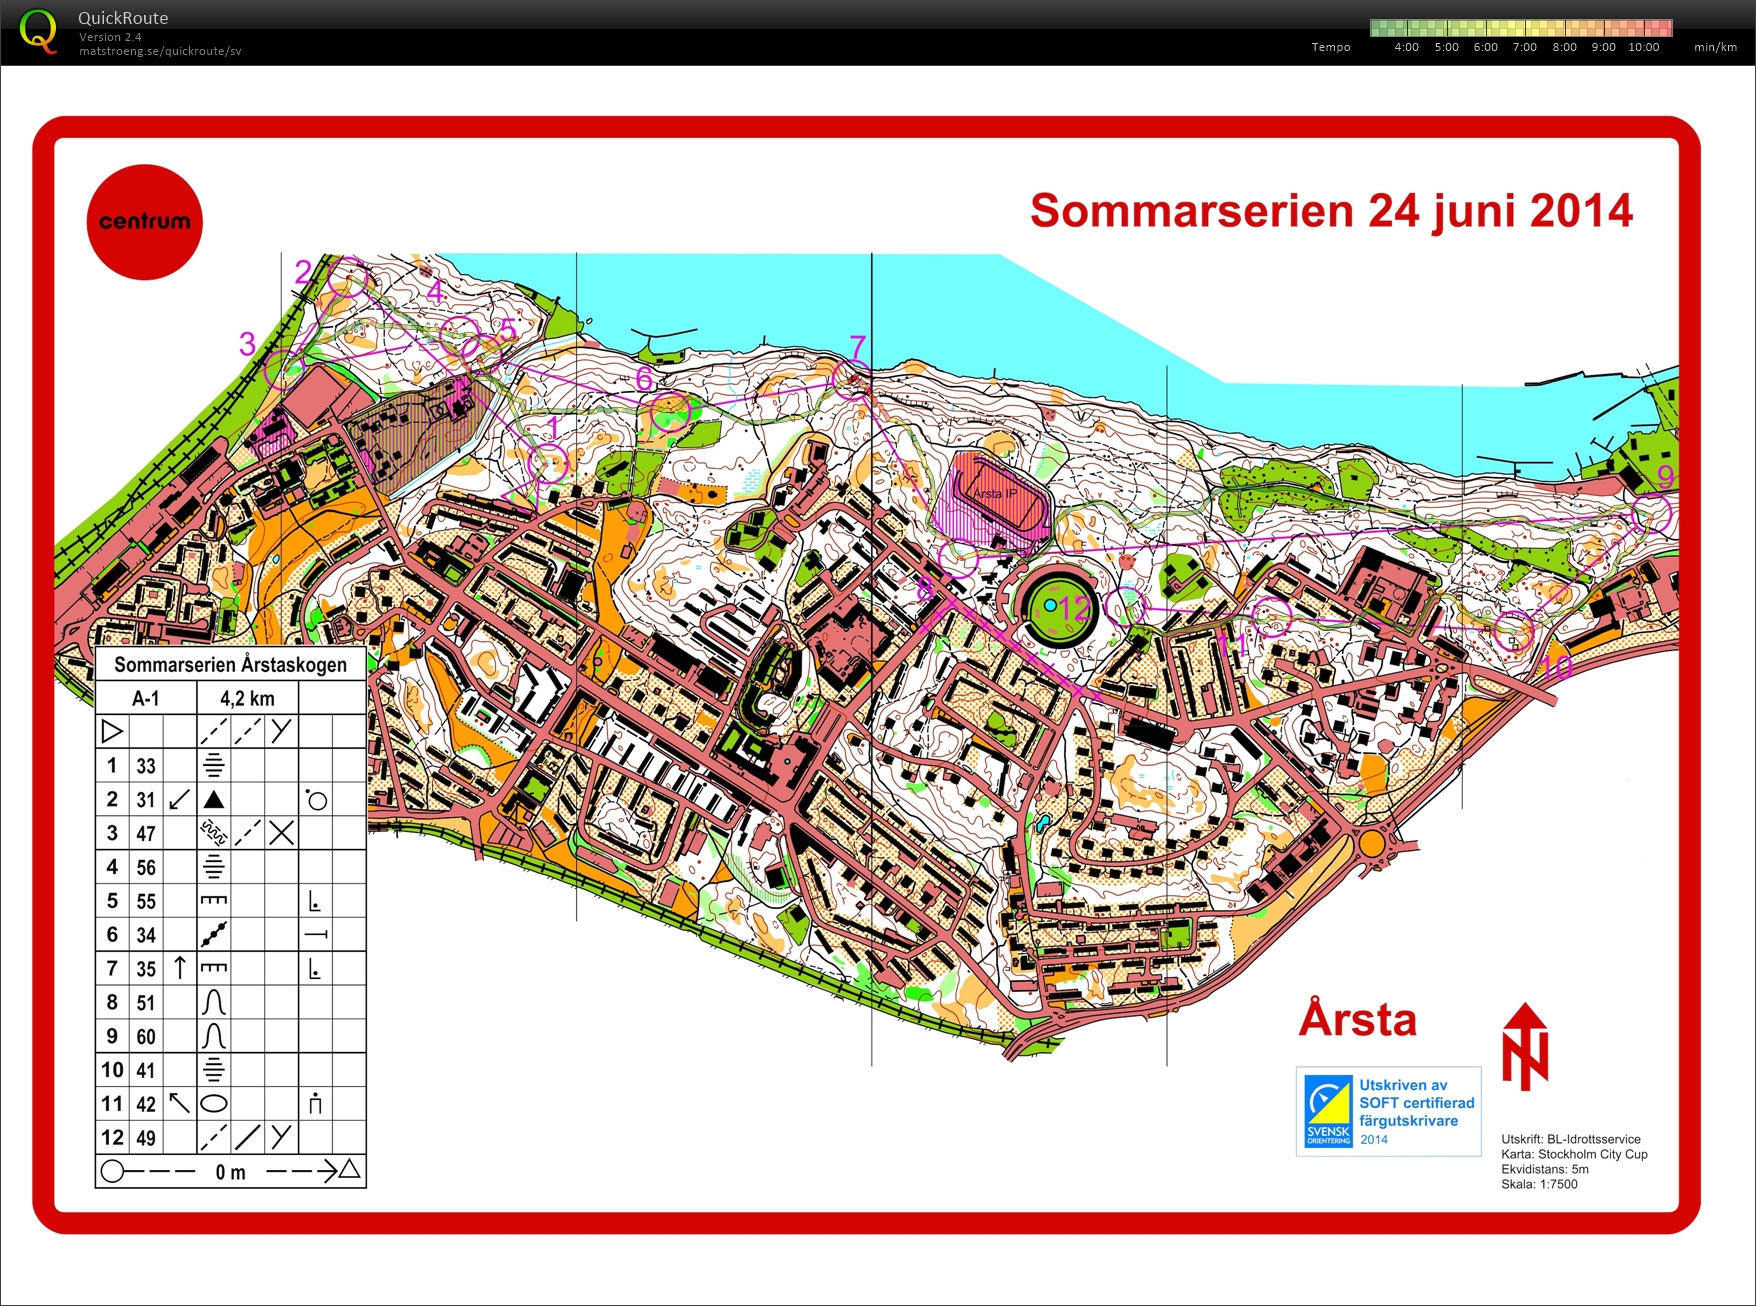The height and width of the screenshot is (1306, 1756).
Task: Click the Ekvidistans: 5m line
Action: tap(1545, 1169)
